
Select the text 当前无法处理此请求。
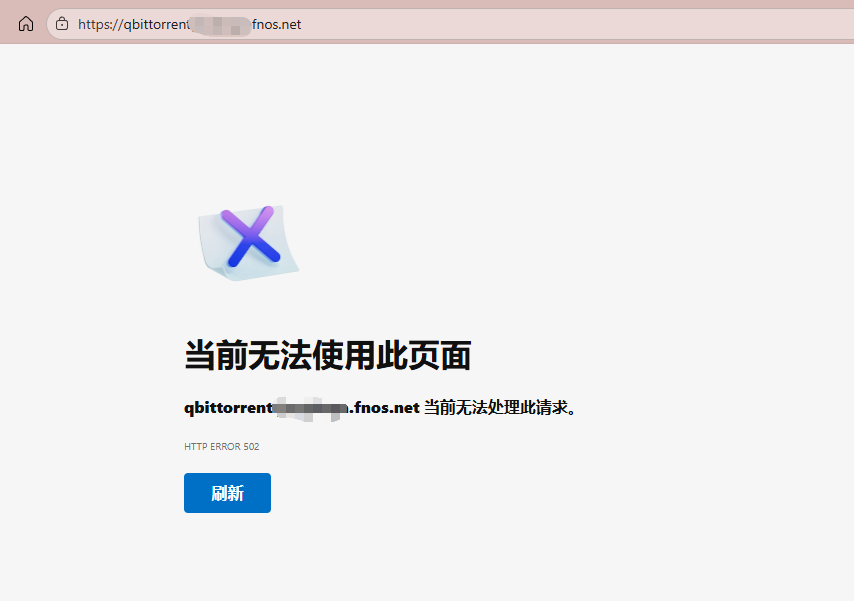coord(501,408)
